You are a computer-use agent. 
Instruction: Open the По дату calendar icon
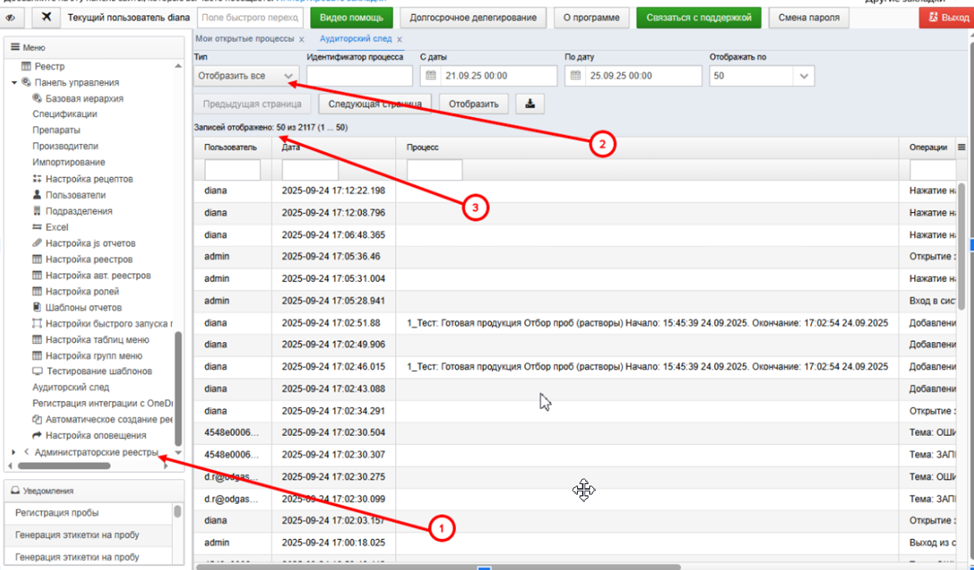[x=575, y=76]
